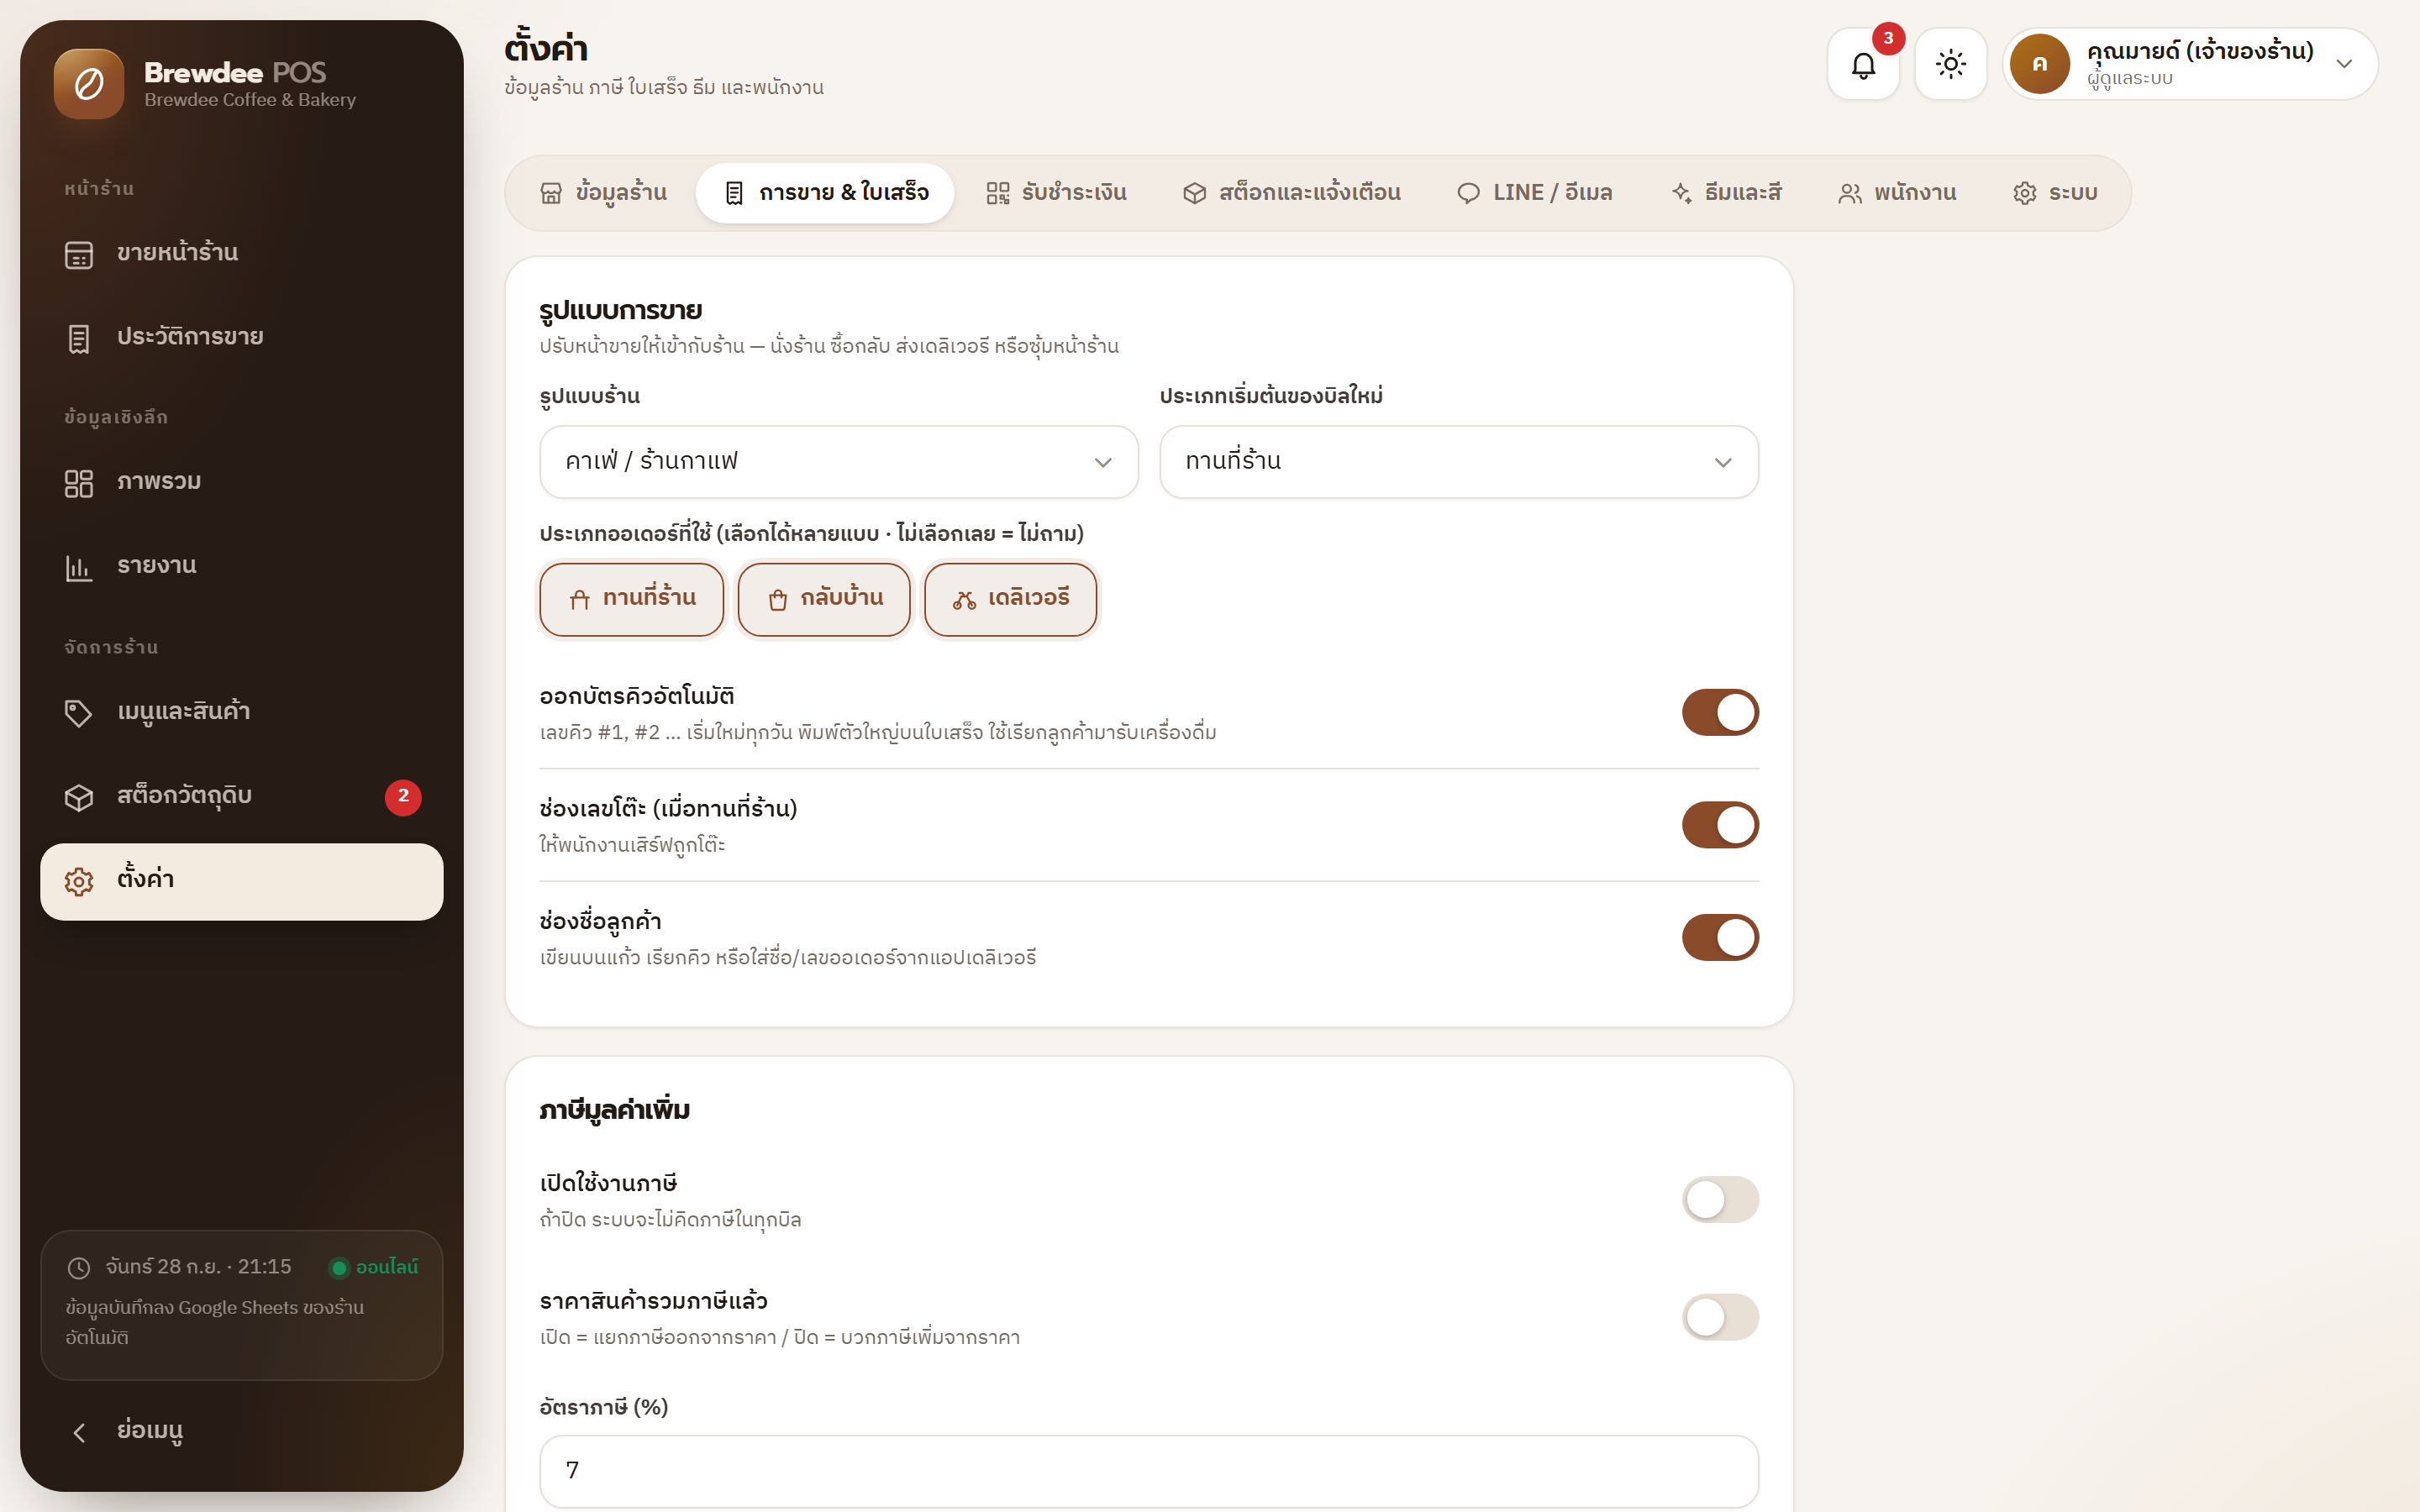Click the Brewdee POS coffee bean logo
Image resolution: width=2420 pixels, height=1512 pixels.
pyautogui.click(x=89, y=84)
